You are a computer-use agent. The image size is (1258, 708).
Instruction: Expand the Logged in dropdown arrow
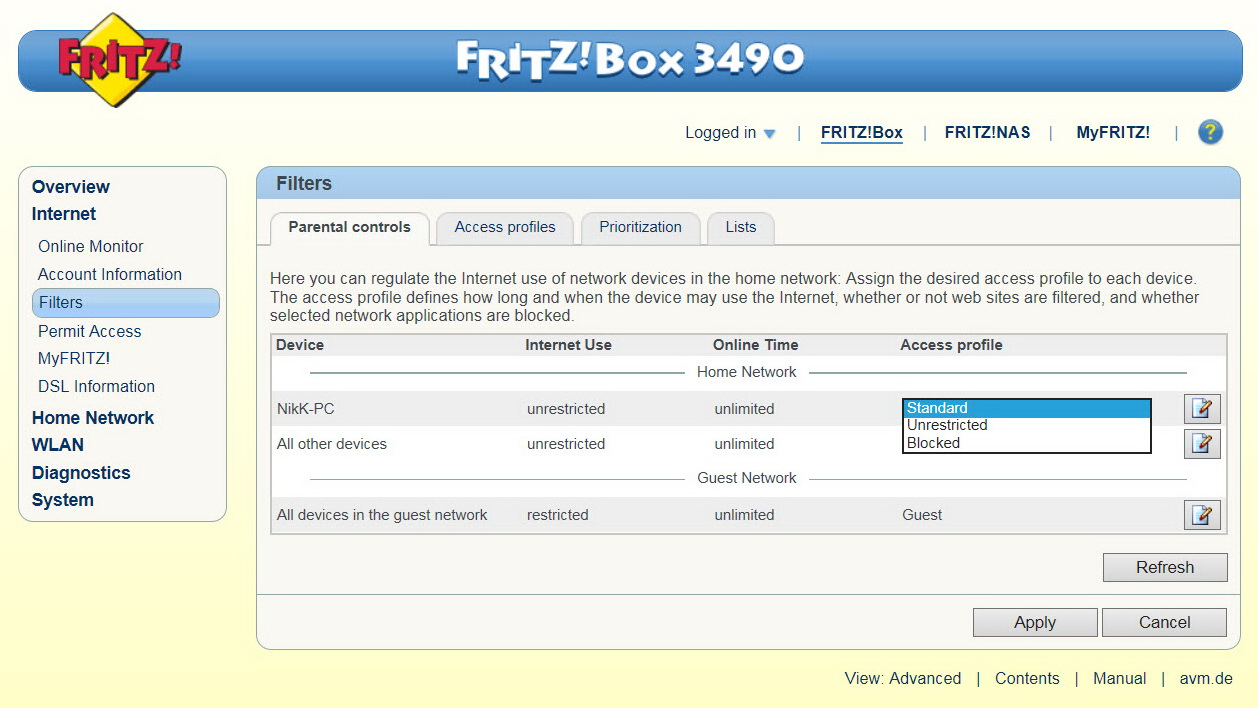tap(769, 134)
